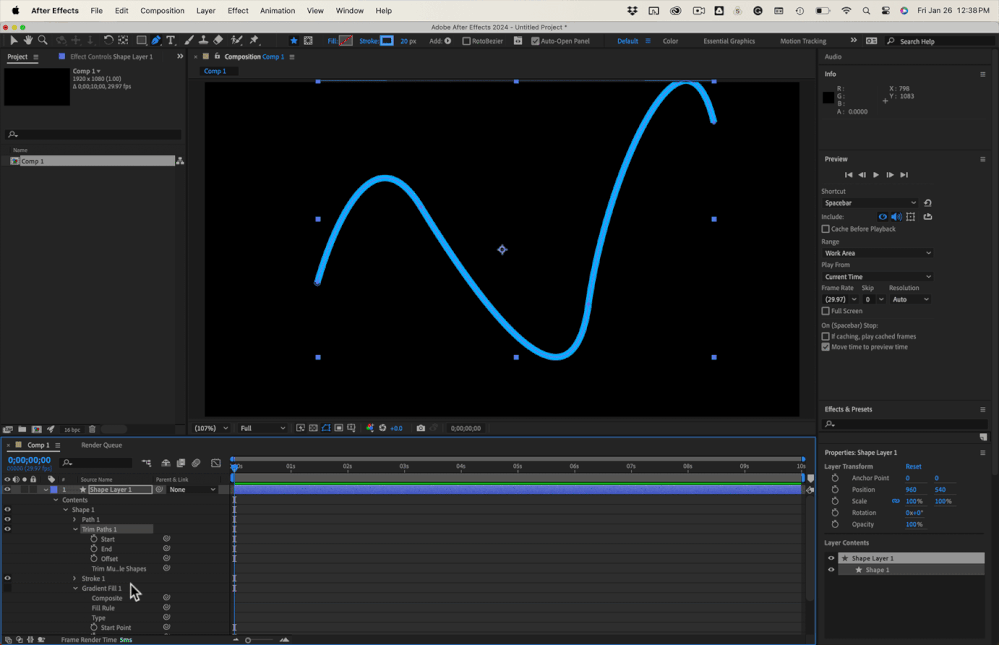Viewport: 999px width, 645px height.
Task: Enable the Full Screen checkbox in Preview
Action: coord(827,311)
